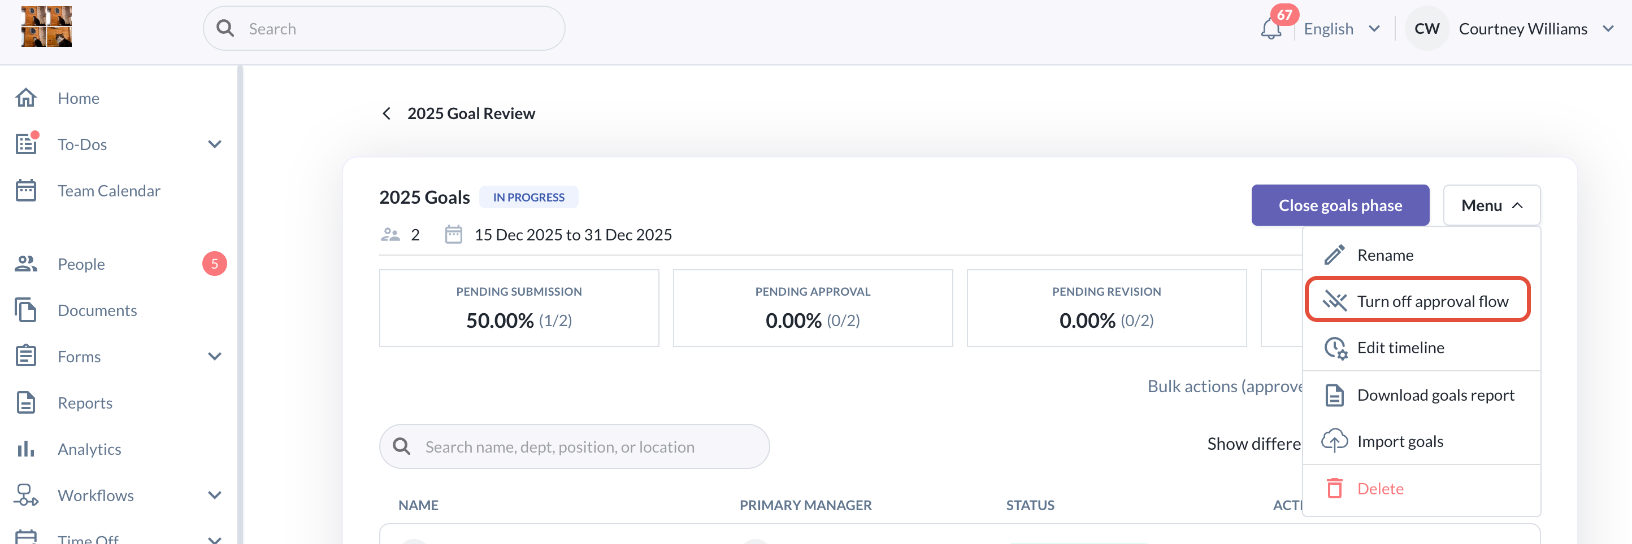Image resolution: width=1632 pixels, height=544 pixels.
Task: Click the Home house icon in sidebar
Action: [26, 98]
